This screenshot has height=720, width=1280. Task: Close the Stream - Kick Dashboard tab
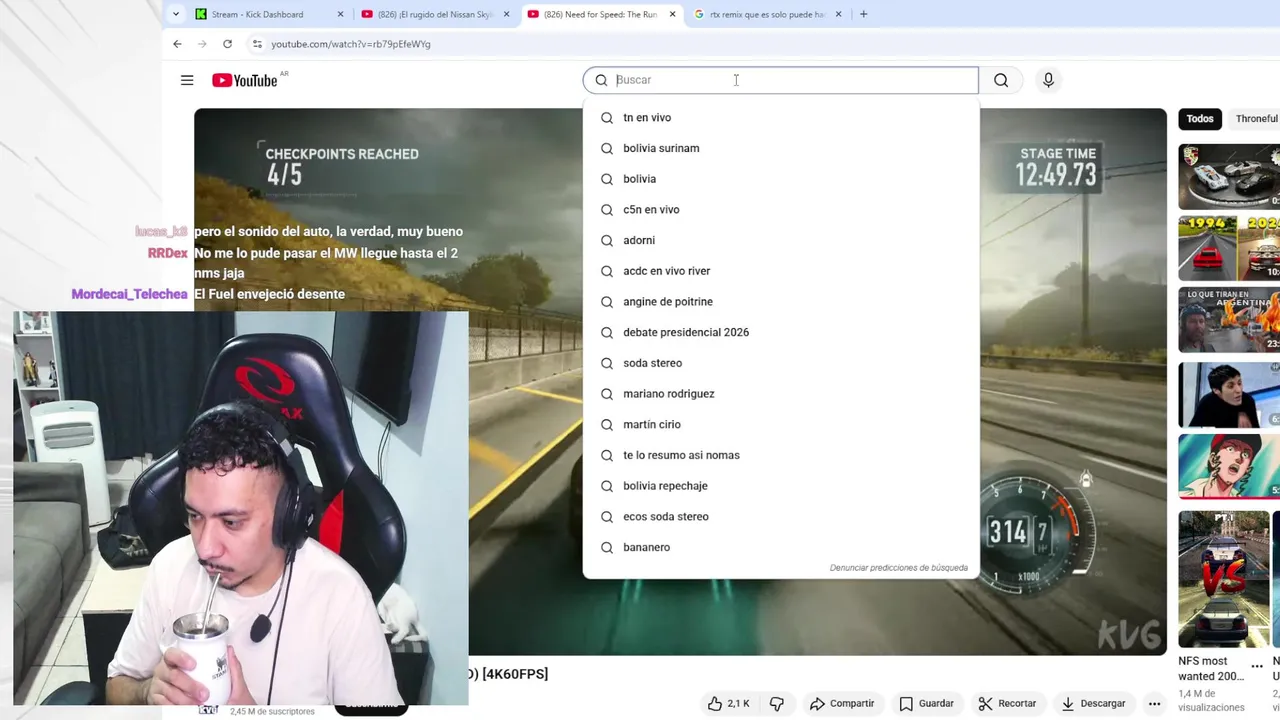pyautogui.click(x=340, y=14)
